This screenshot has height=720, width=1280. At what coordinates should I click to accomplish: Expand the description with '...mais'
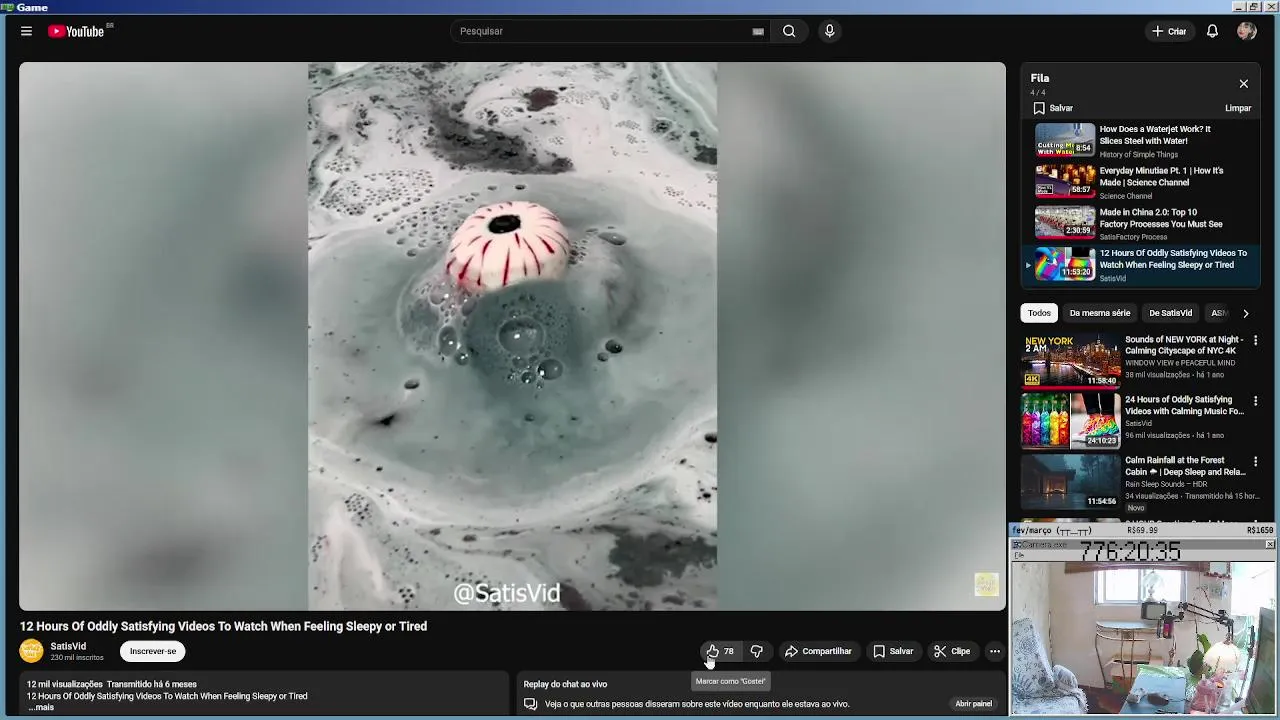coord(41,707)
